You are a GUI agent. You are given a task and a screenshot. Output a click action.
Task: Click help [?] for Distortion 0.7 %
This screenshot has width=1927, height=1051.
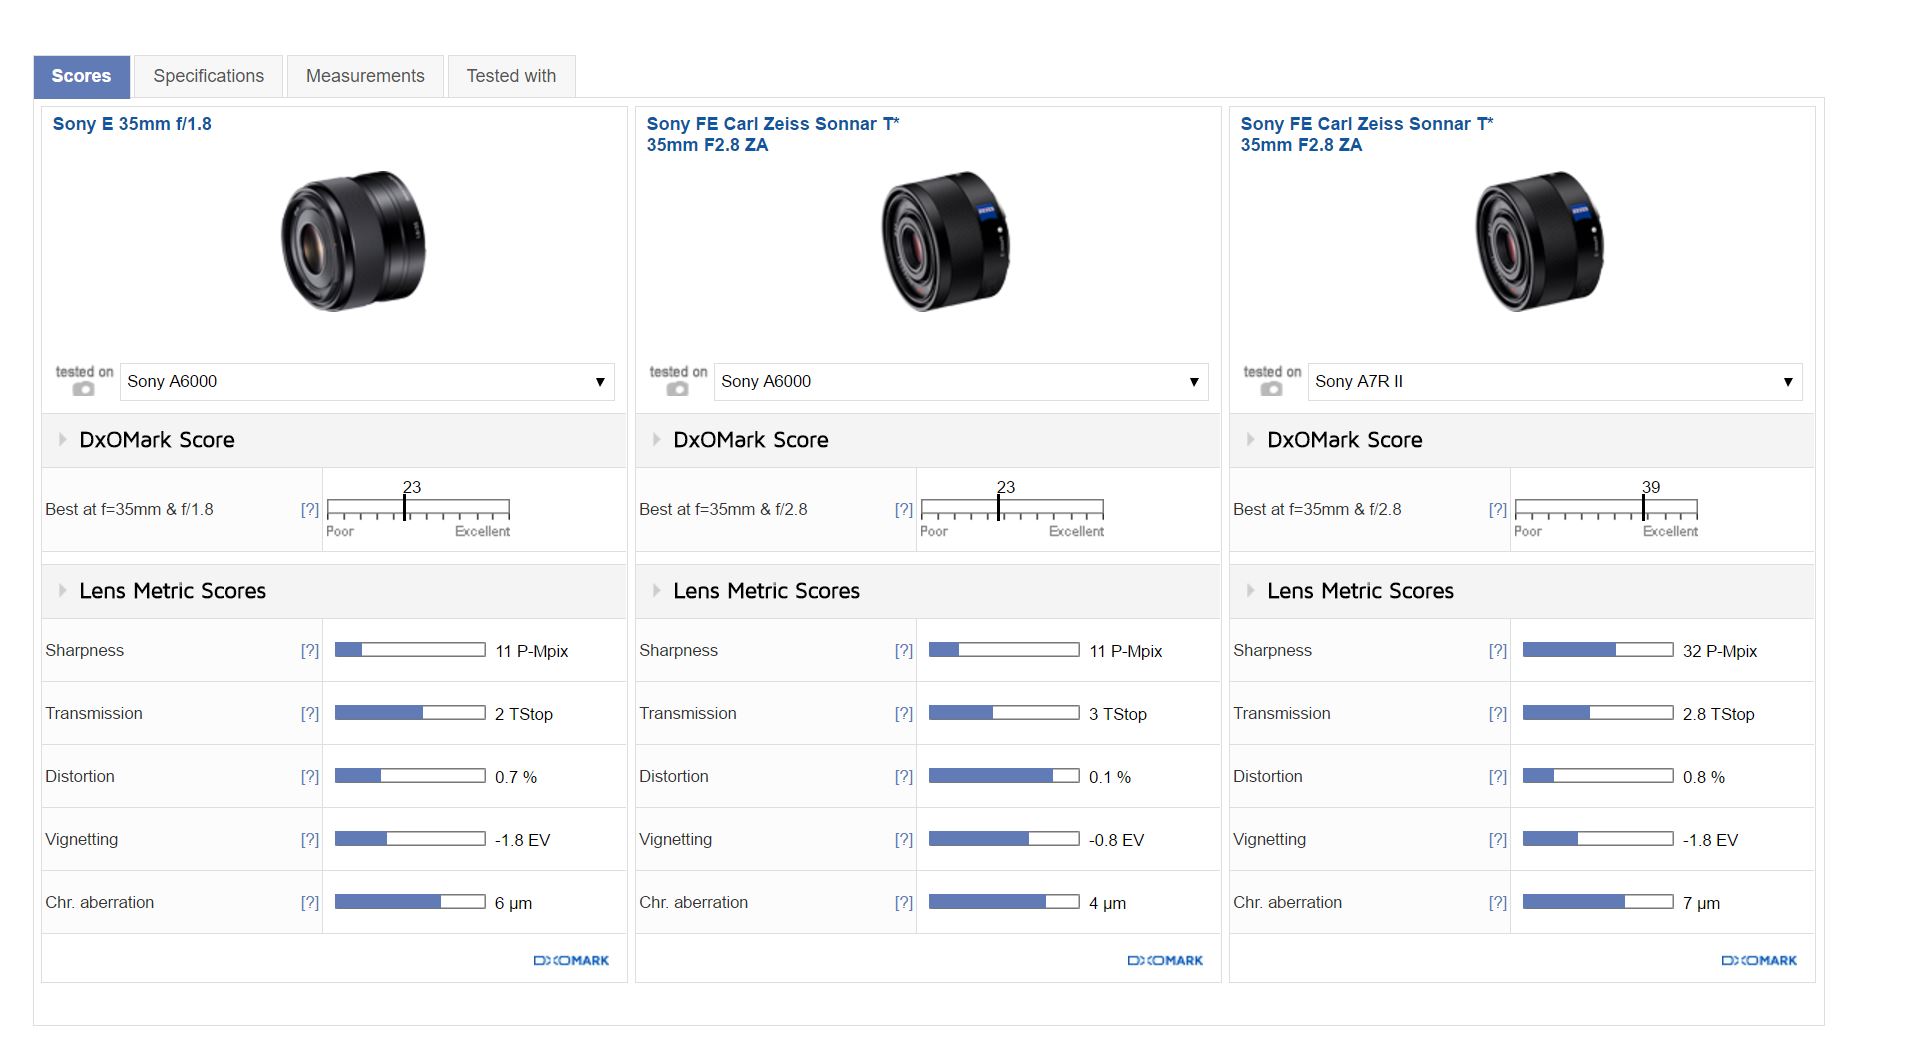click(310, 776)
